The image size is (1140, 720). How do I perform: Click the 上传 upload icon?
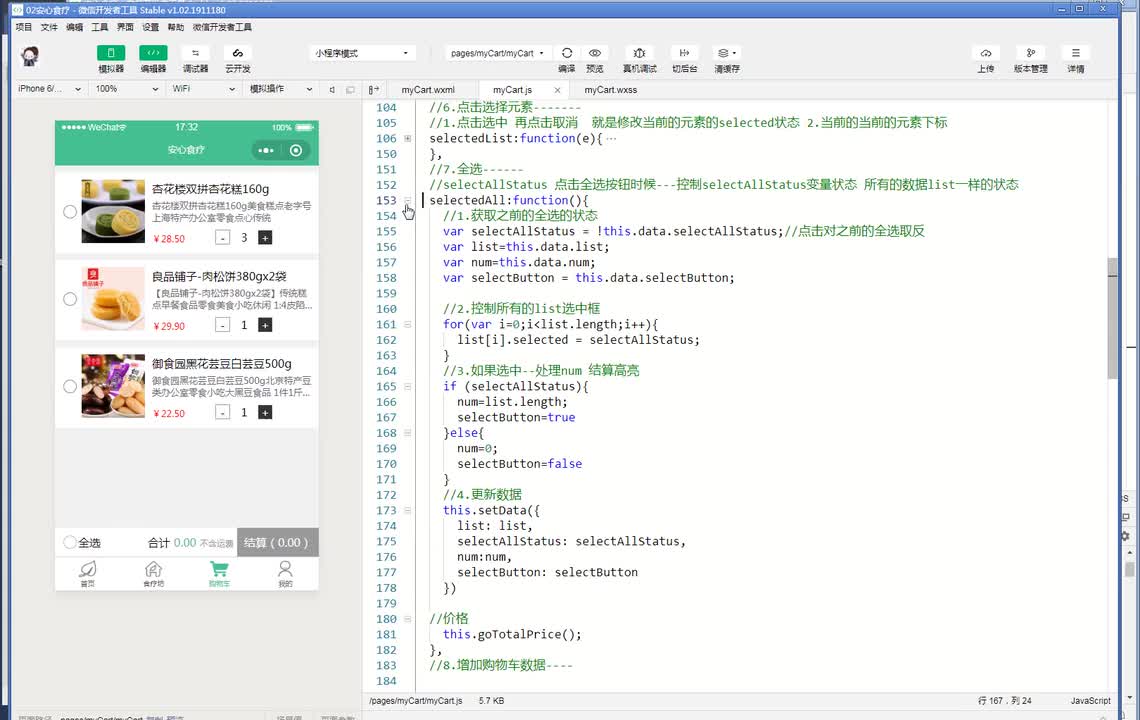click(x=986, y=53)
